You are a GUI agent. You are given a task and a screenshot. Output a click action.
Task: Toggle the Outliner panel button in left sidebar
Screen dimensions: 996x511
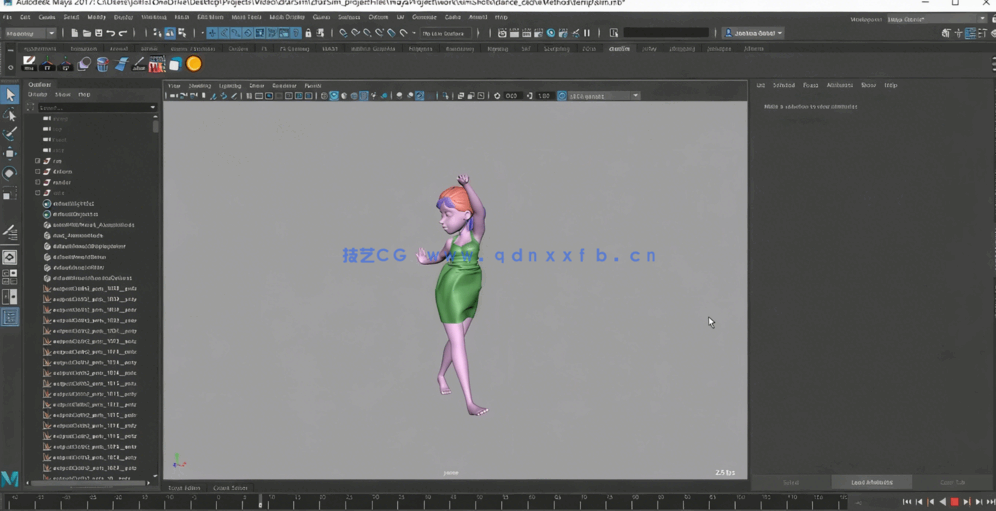click(x=10, y=317)
